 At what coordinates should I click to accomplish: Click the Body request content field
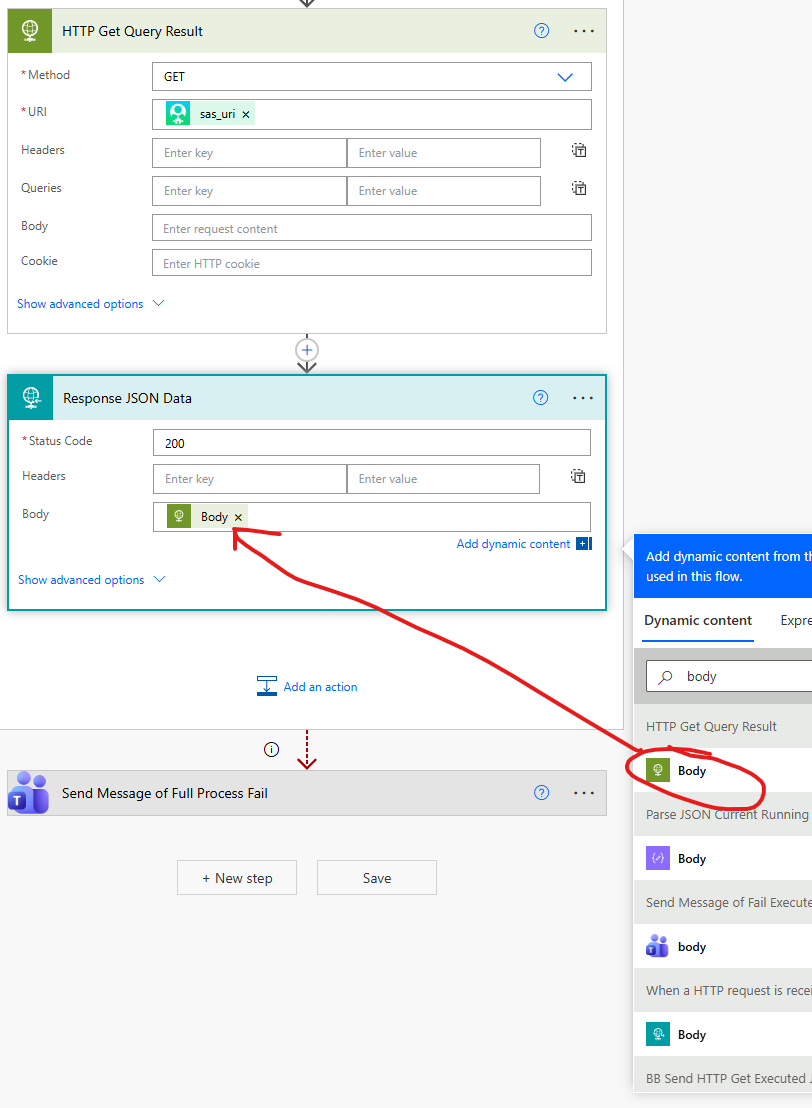[x=372, y=228]
